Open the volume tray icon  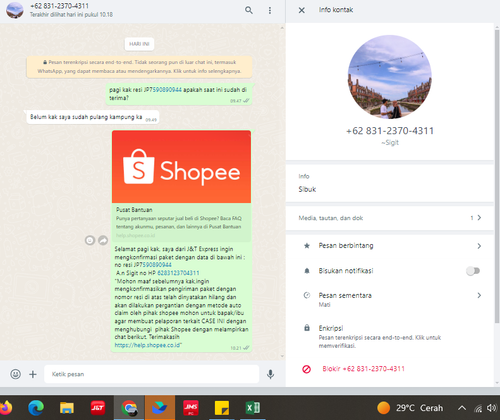pos(491,408)
